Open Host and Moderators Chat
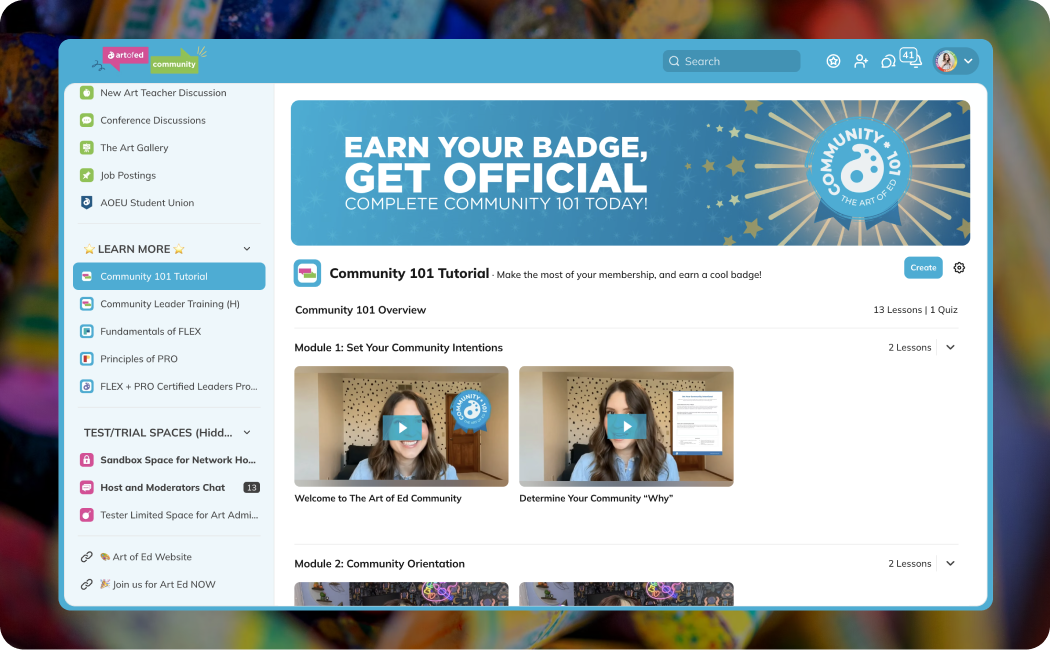Image resolution: width=1050 pixels, height=650 pixels. 163,487
